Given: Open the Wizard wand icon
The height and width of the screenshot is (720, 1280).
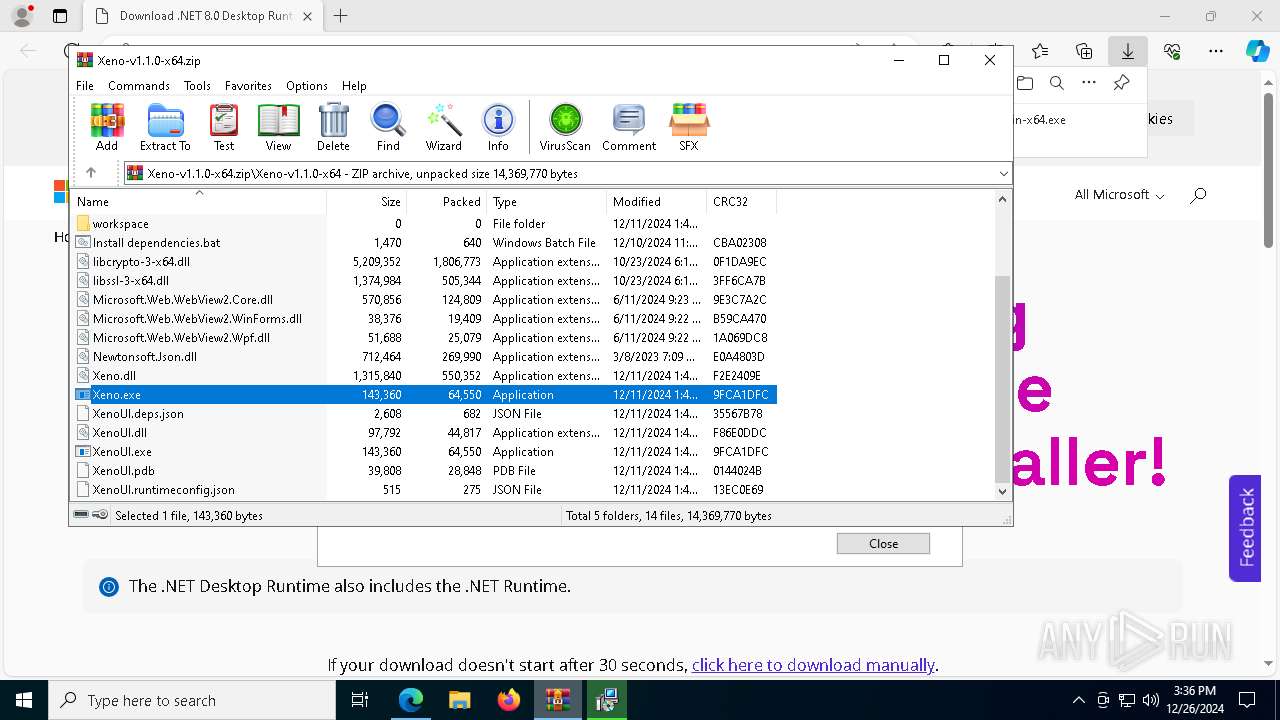Looking at the screenshot, I should (x=444, y=127).
